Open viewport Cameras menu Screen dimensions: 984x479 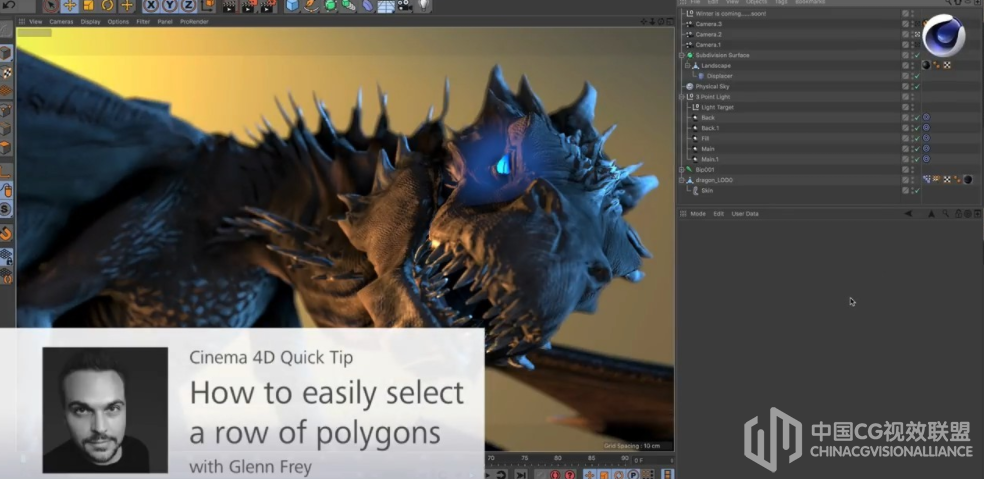point(62,21)
